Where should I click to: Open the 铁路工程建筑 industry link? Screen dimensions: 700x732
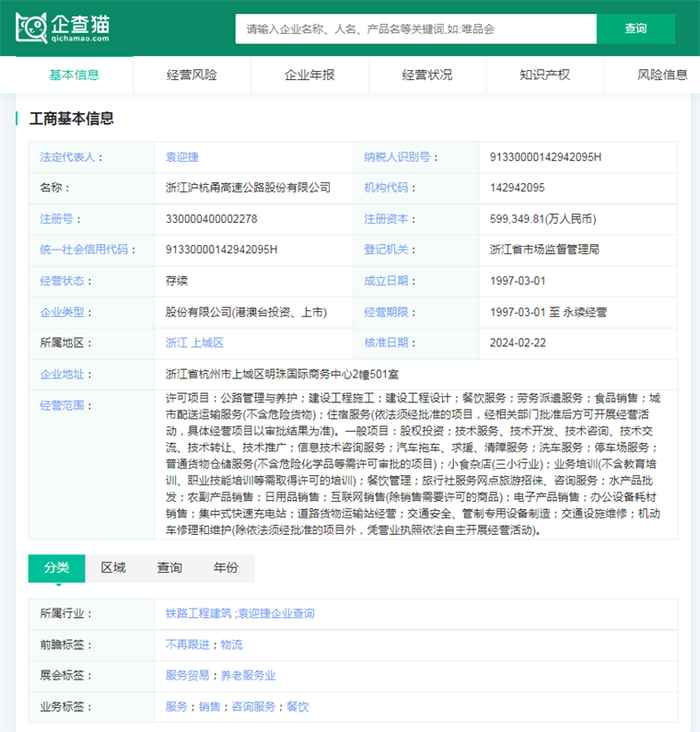point(198,613)
